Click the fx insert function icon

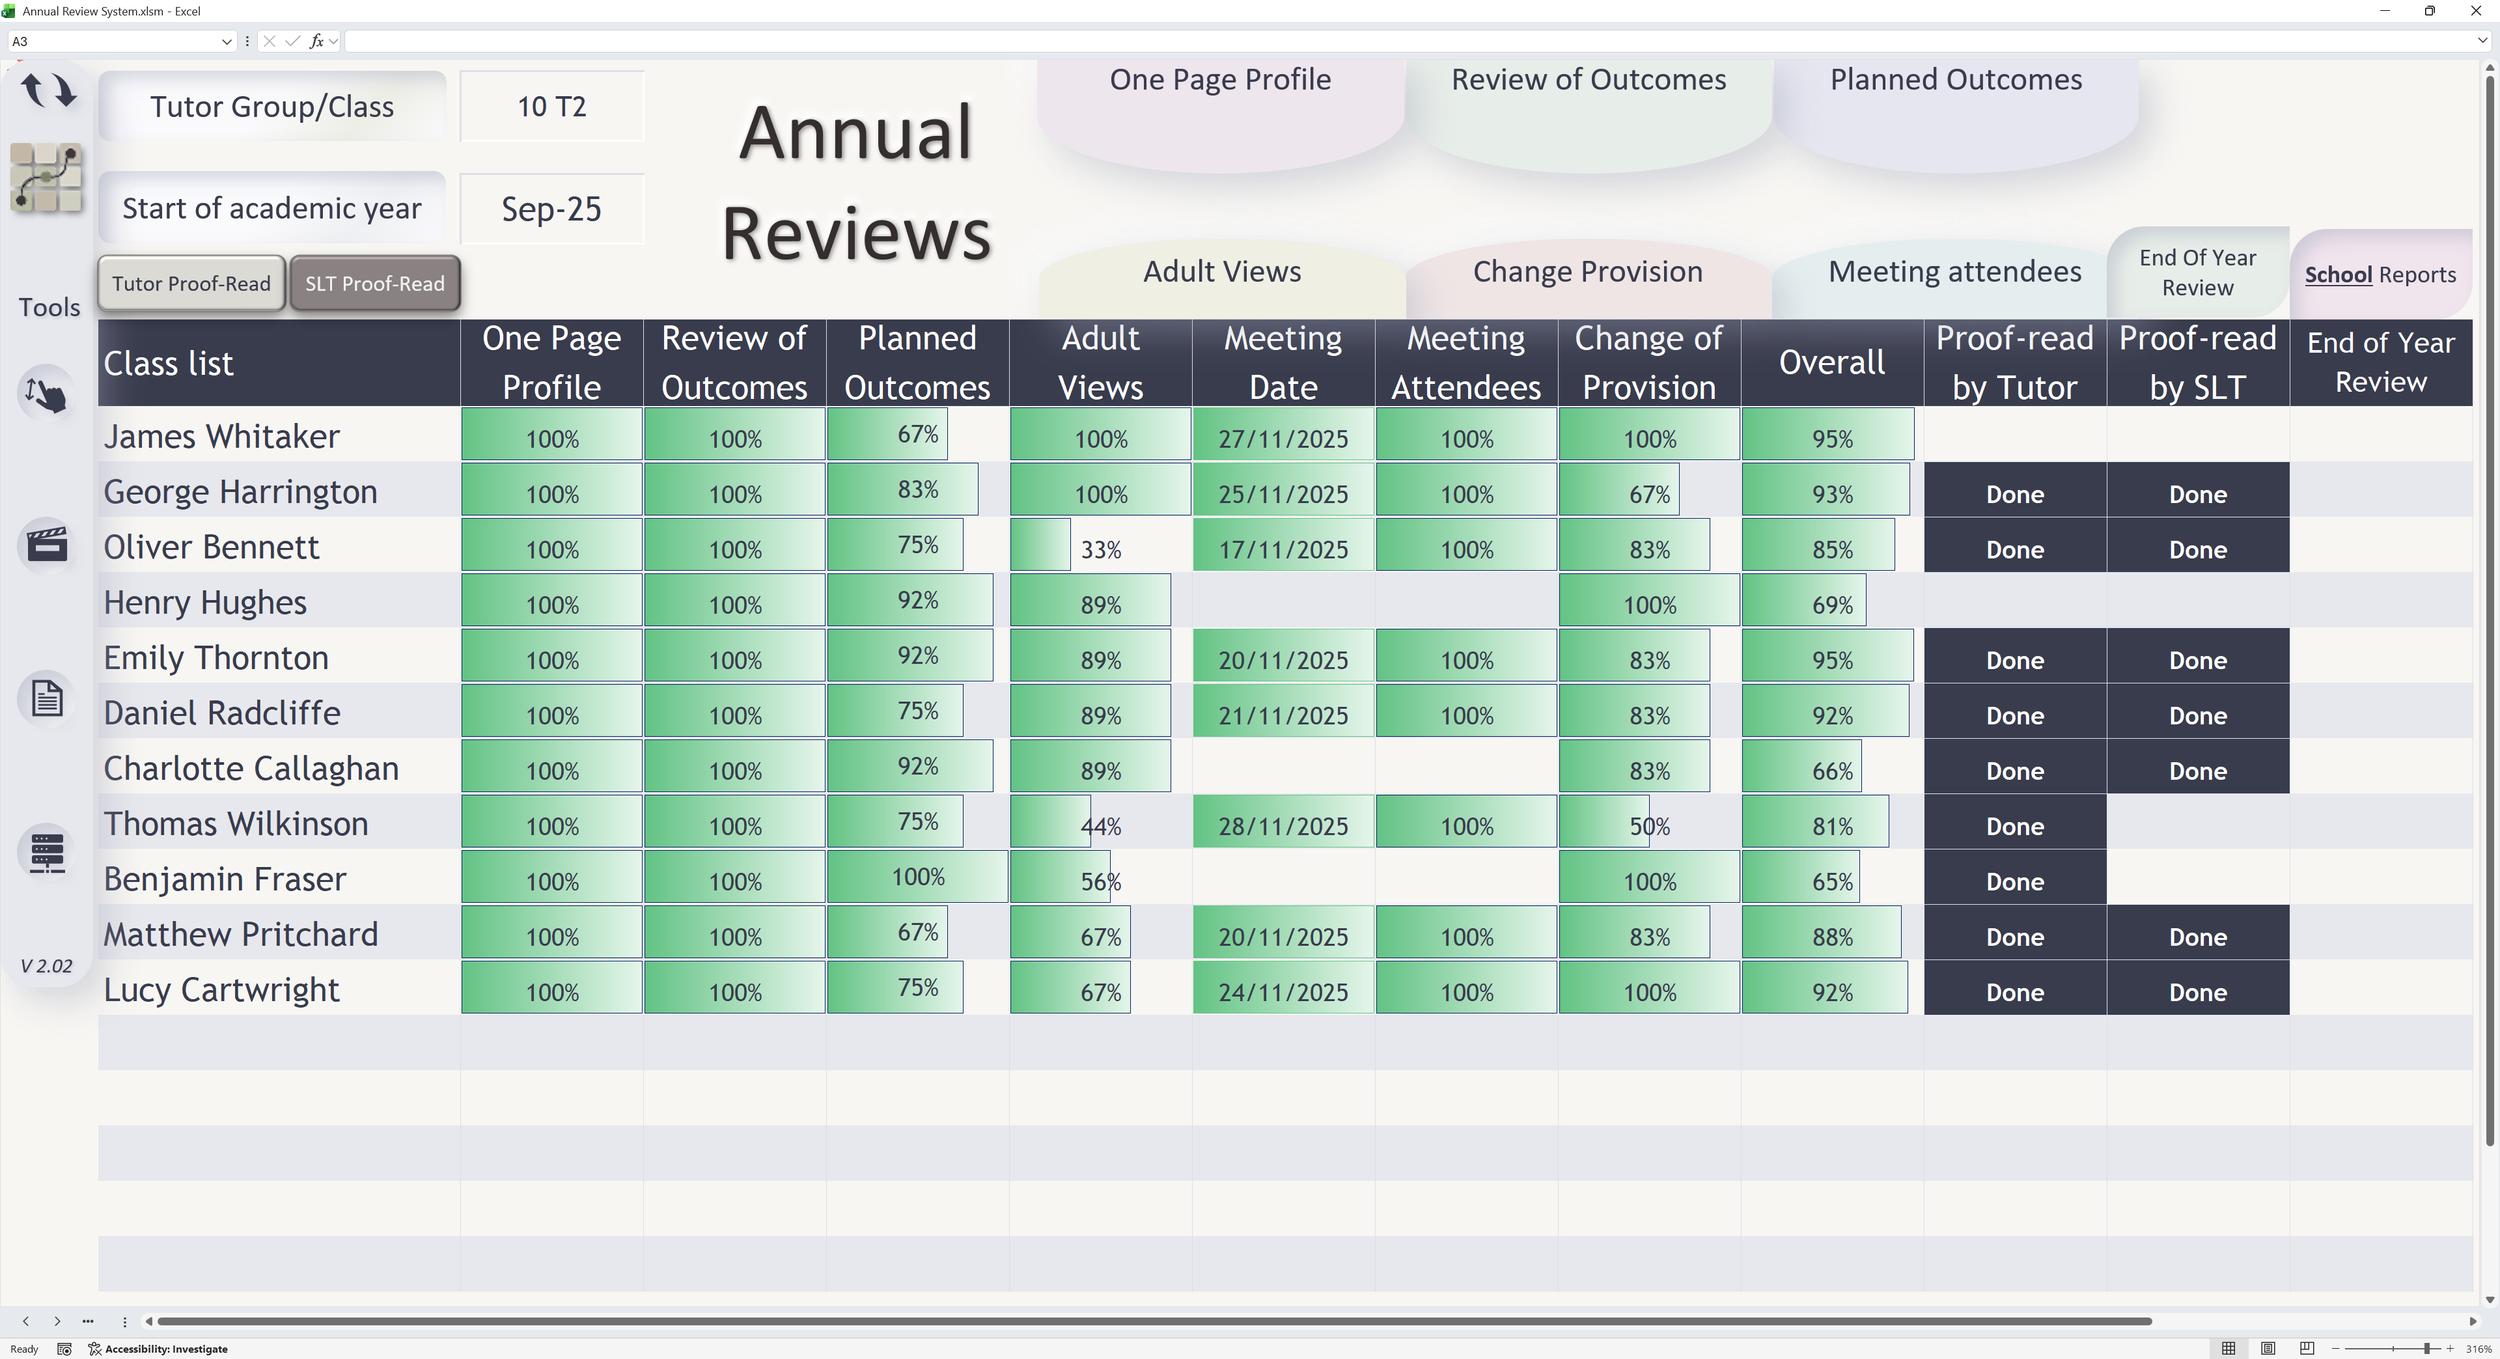[316, 41]
